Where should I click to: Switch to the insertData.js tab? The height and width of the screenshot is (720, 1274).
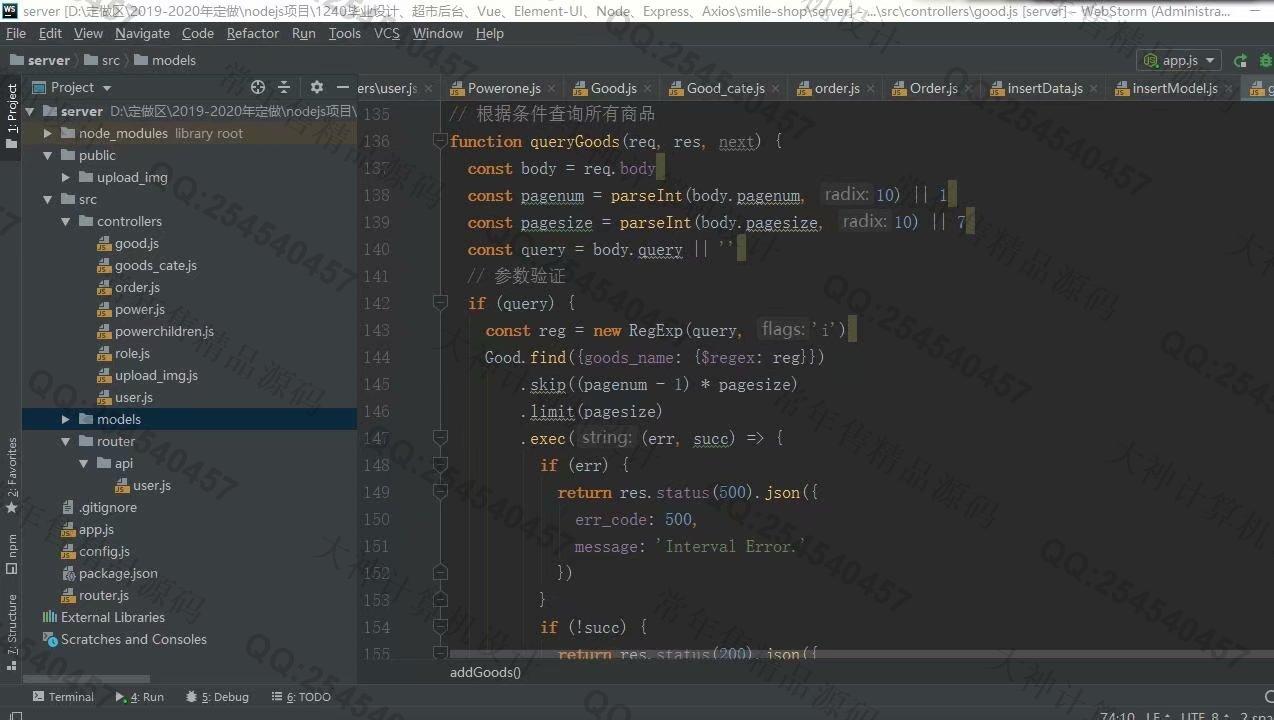(1045, 88)
